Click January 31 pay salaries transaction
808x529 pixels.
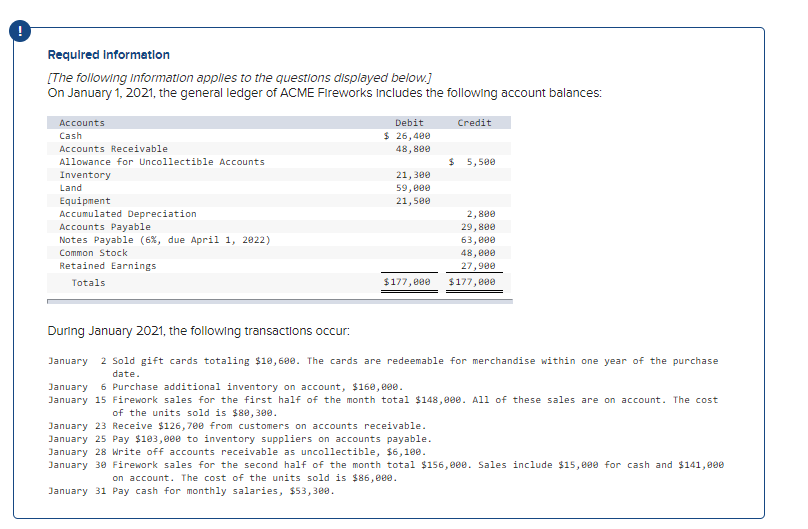tap(192, 491)
